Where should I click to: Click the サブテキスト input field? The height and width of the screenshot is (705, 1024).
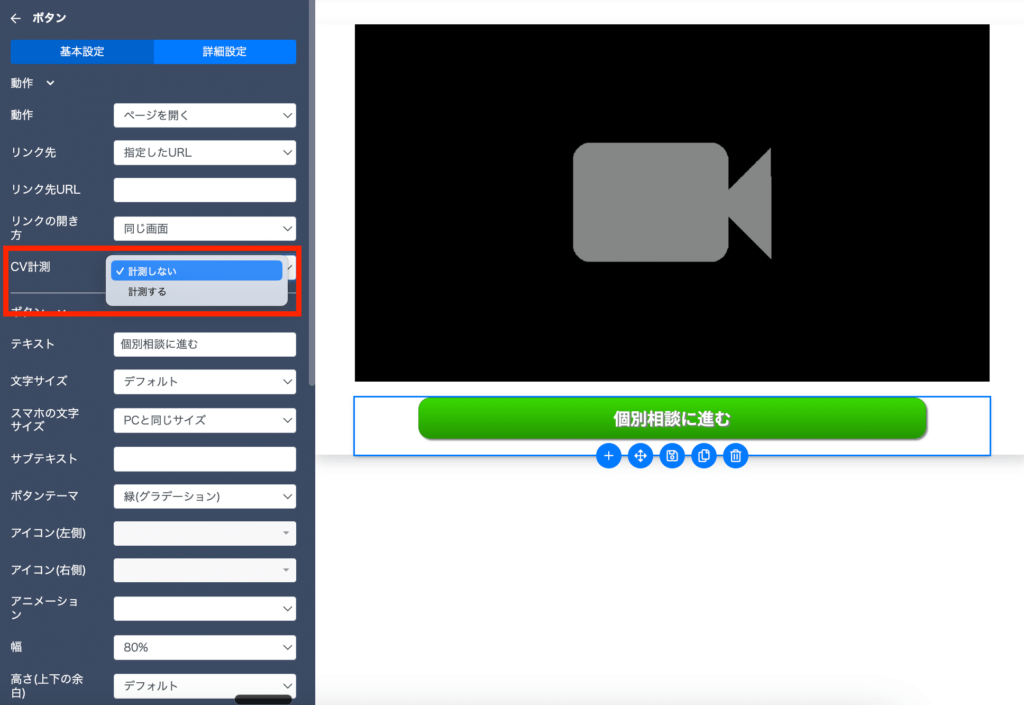pyautogui.click(x=204, y=459)
